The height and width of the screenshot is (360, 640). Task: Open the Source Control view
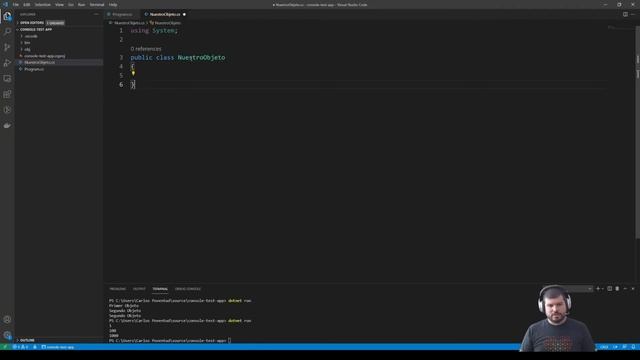pos(7,47)
